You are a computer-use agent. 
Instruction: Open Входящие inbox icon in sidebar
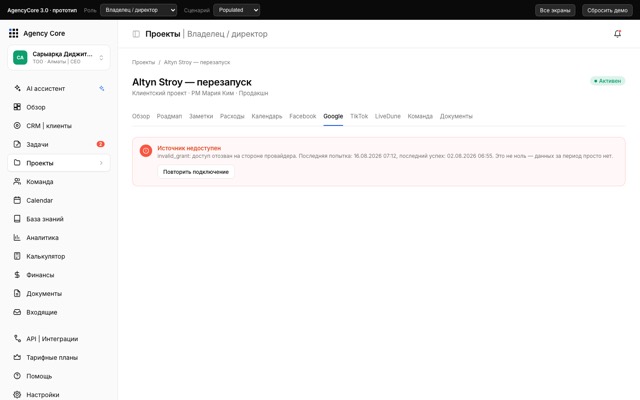pyautogui.click(x=17, y=312)
